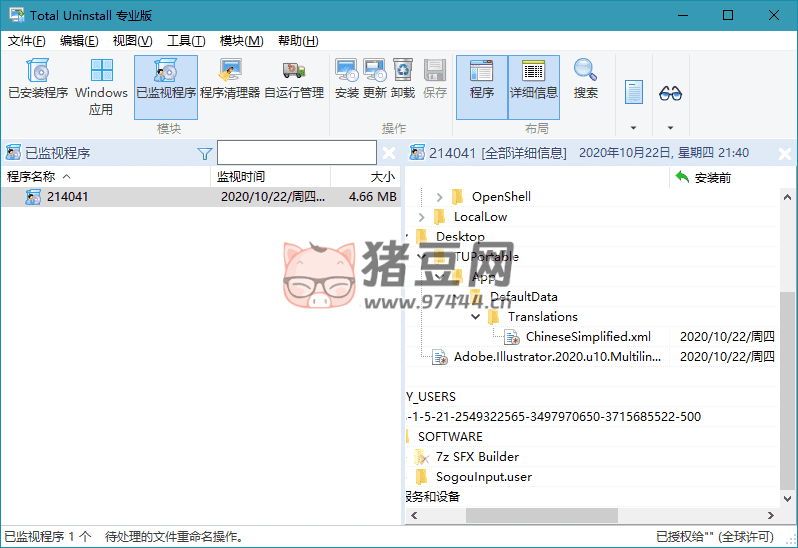Expand the OpenShell folder node
The image size is (798, 548).
coord(439,197)
